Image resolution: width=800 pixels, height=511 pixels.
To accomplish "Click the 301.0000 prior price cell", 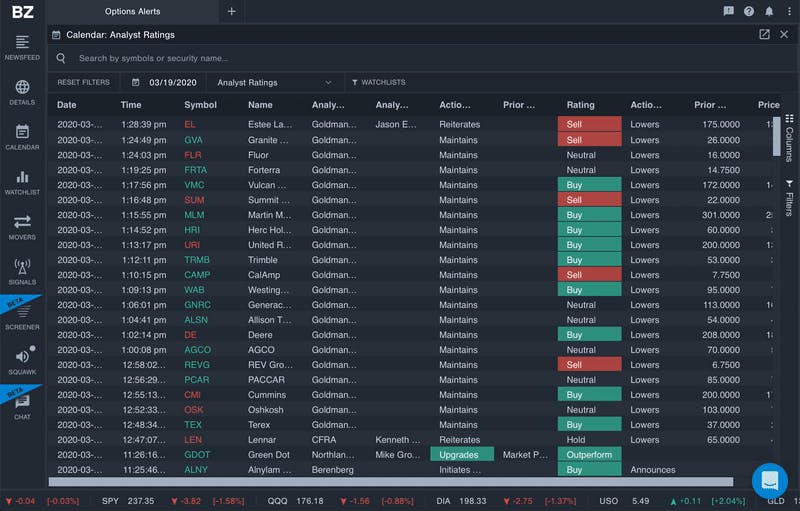I will tap(721, 215).
